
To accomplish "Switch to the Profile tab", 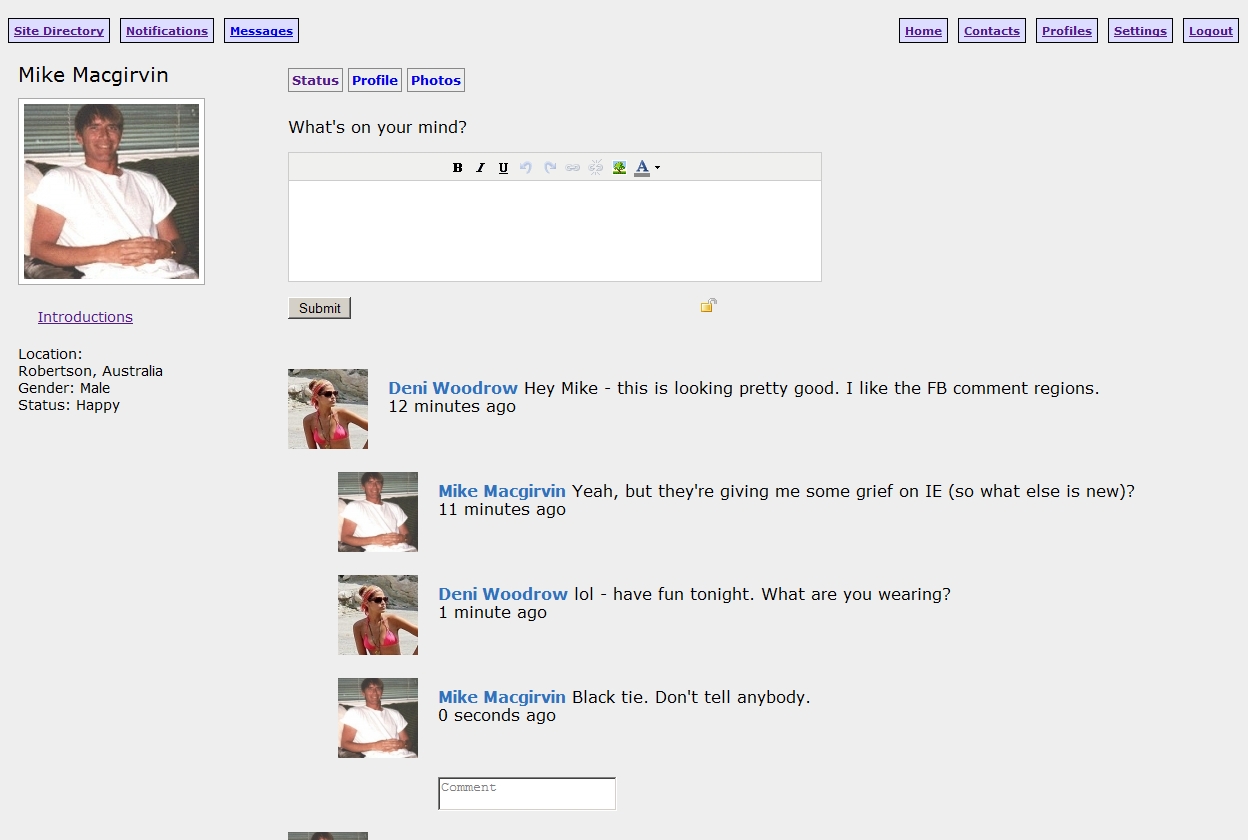I will pyautogui.click(x=375, y=81).
